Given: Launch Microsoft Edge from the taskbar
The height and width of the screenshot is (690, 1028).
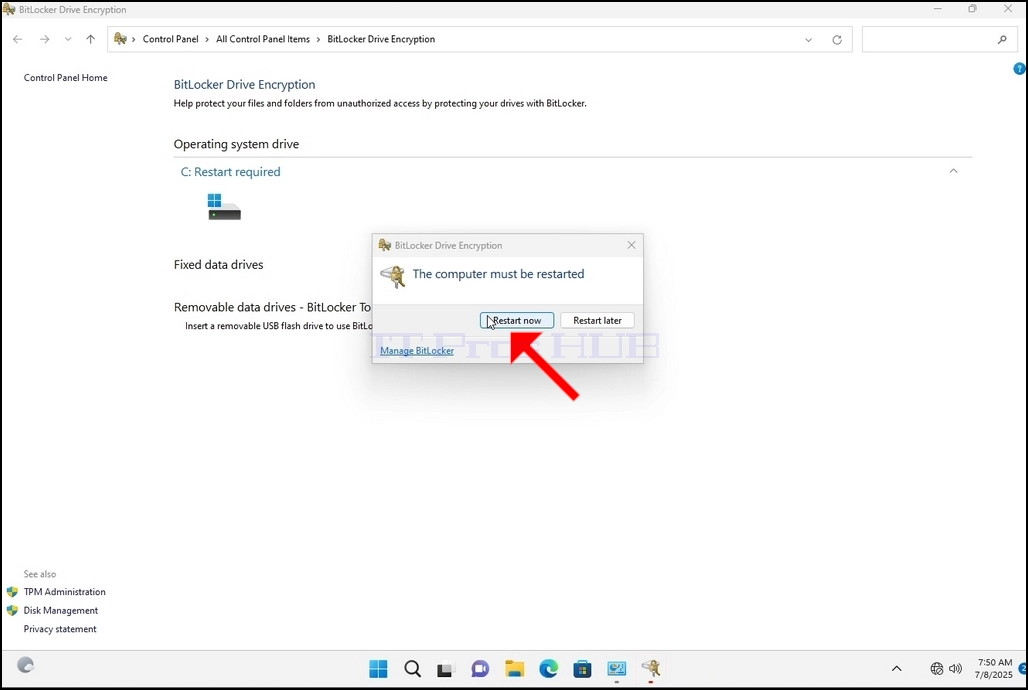Looking at the screenshot, I should [549, 669].
